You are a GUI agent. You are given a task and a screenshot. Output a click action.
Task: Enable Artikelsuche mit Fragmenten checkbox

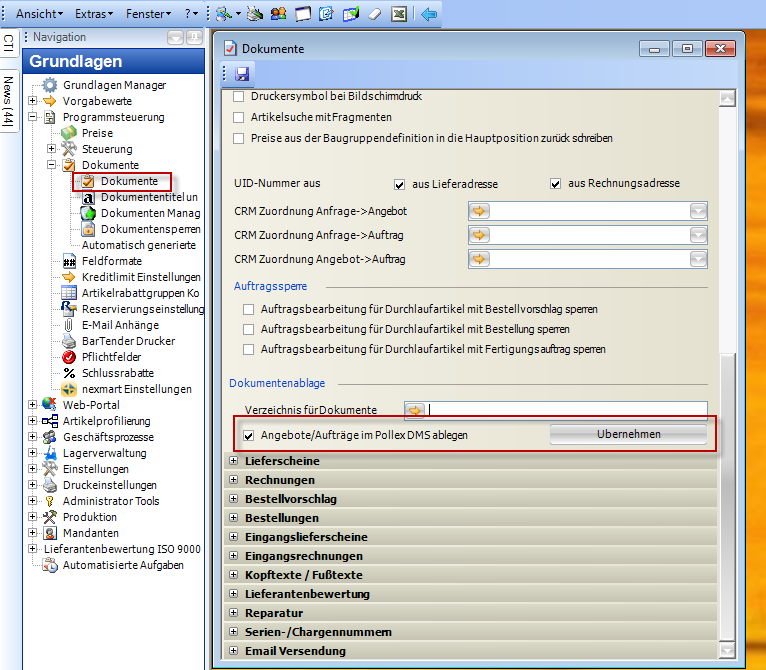[238, 117]
